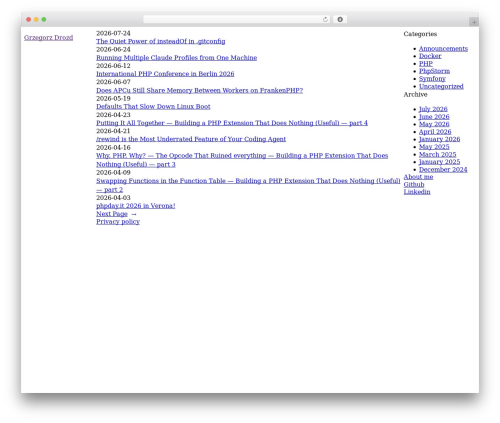Open the Privacy policy link
The image size is (500, 423).
click(118, 222)
